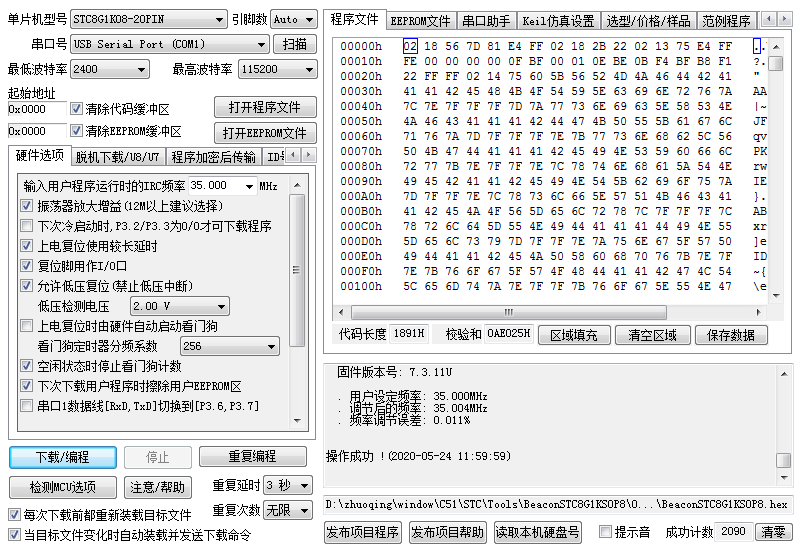Open the IRC频率 35.000 MHz dropdown

222,186
